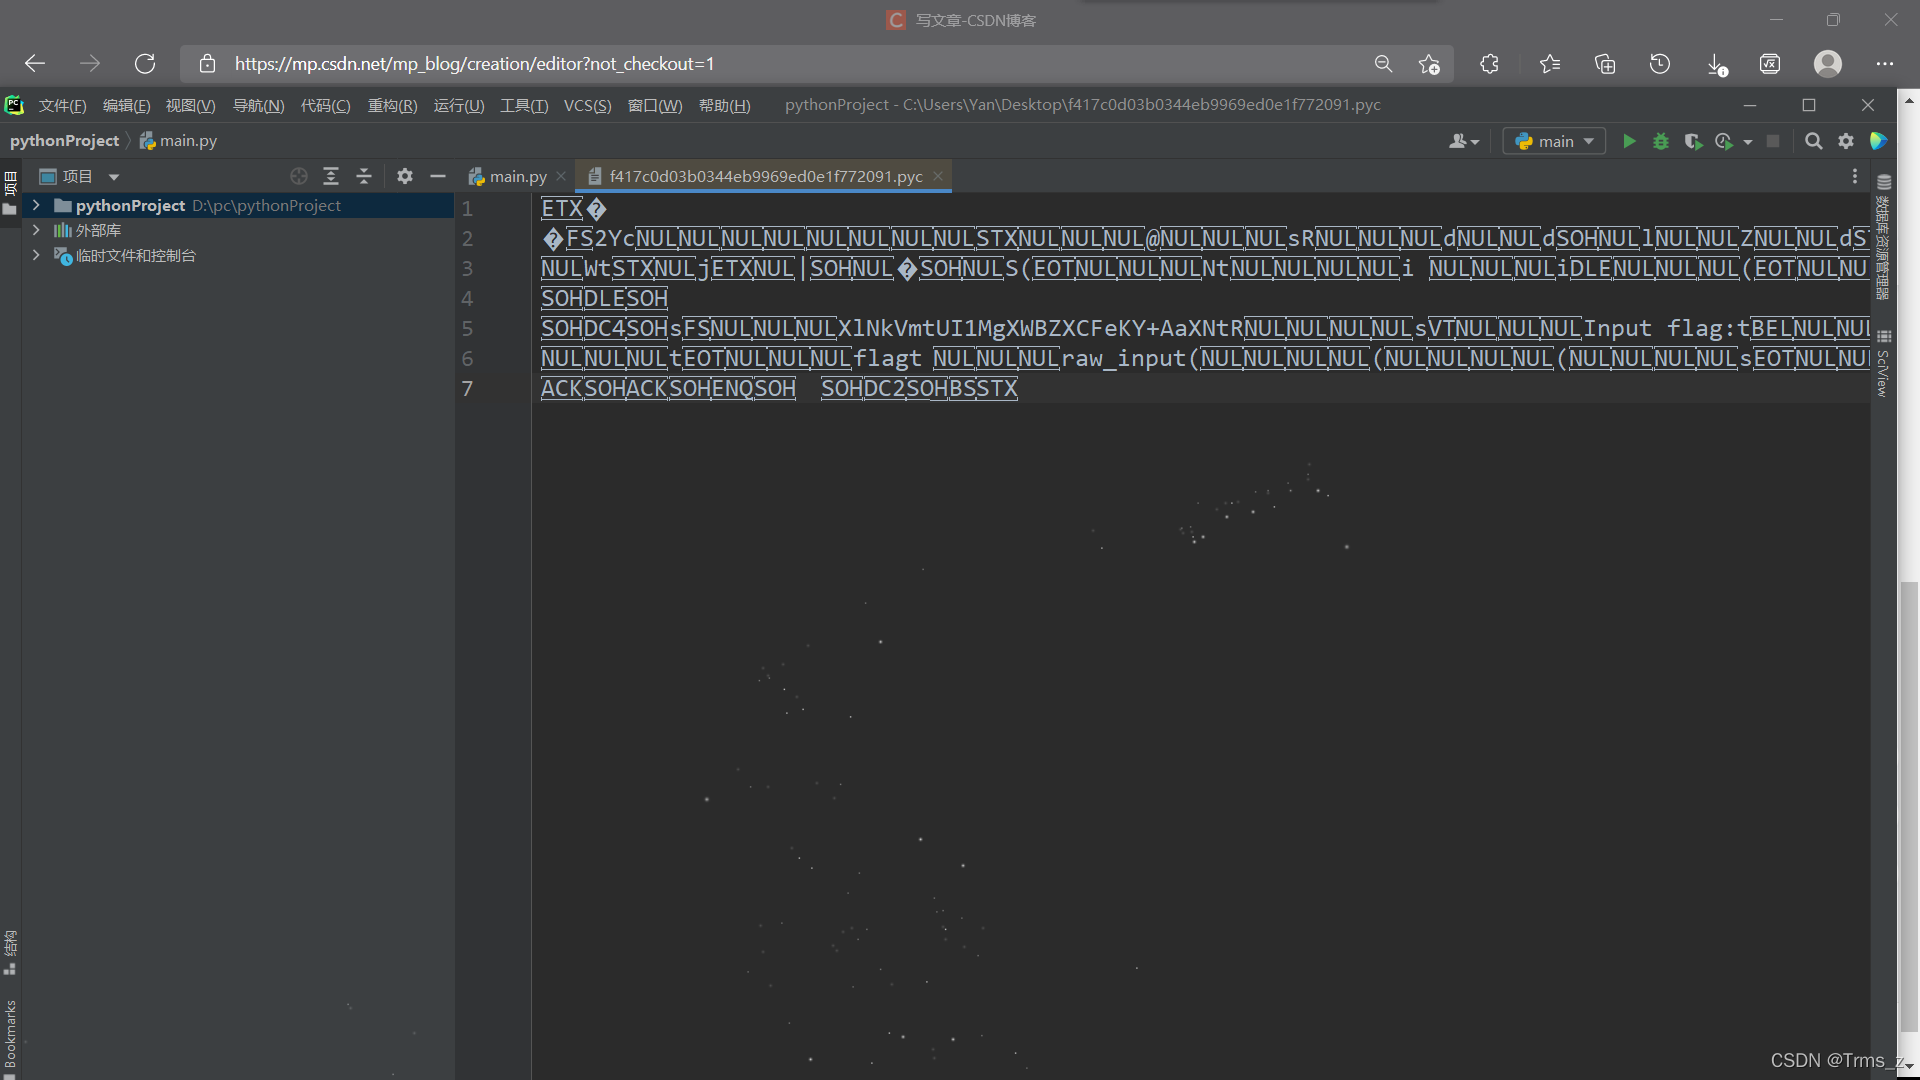Zoom out magnifier icon in address bar
Image resolution: width=1920 pixels, height=1080 pixels.
[1383, 64]
